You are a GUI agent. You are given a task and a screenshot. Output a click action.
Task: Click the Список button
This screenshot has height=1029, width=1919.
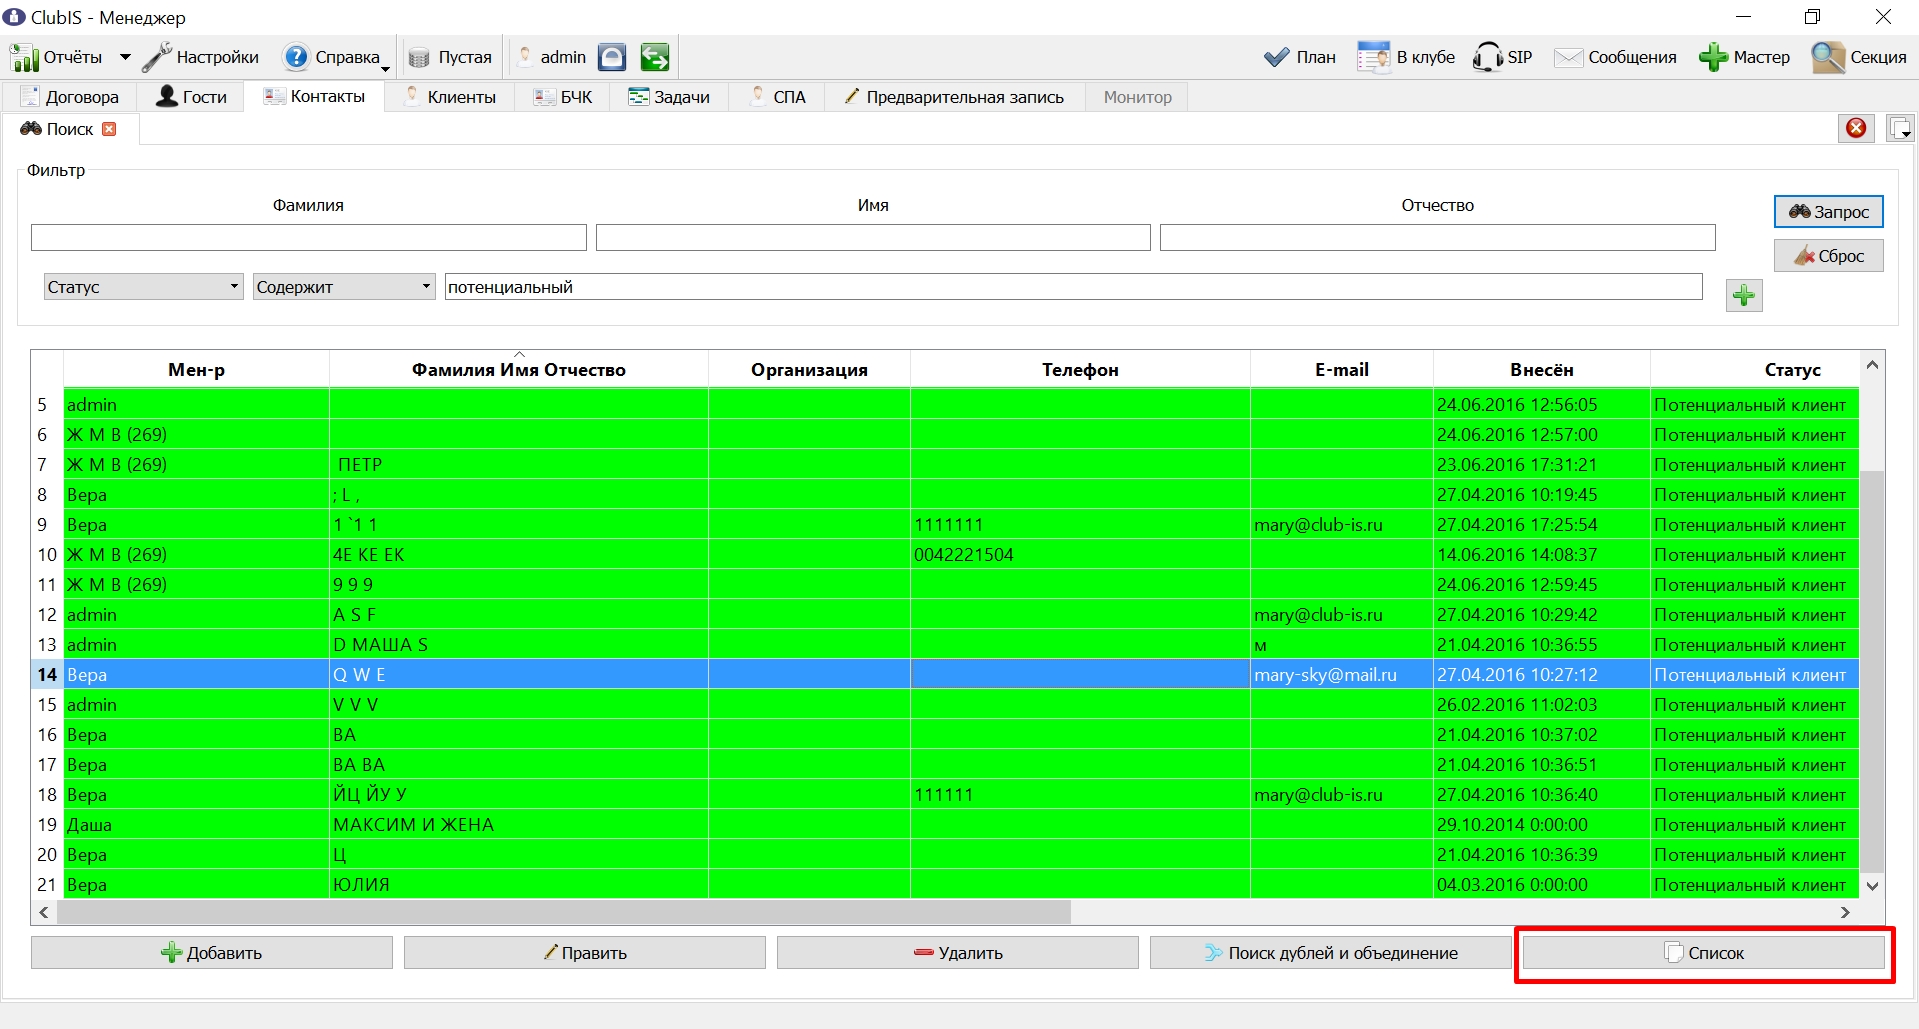click(1704, 953)
